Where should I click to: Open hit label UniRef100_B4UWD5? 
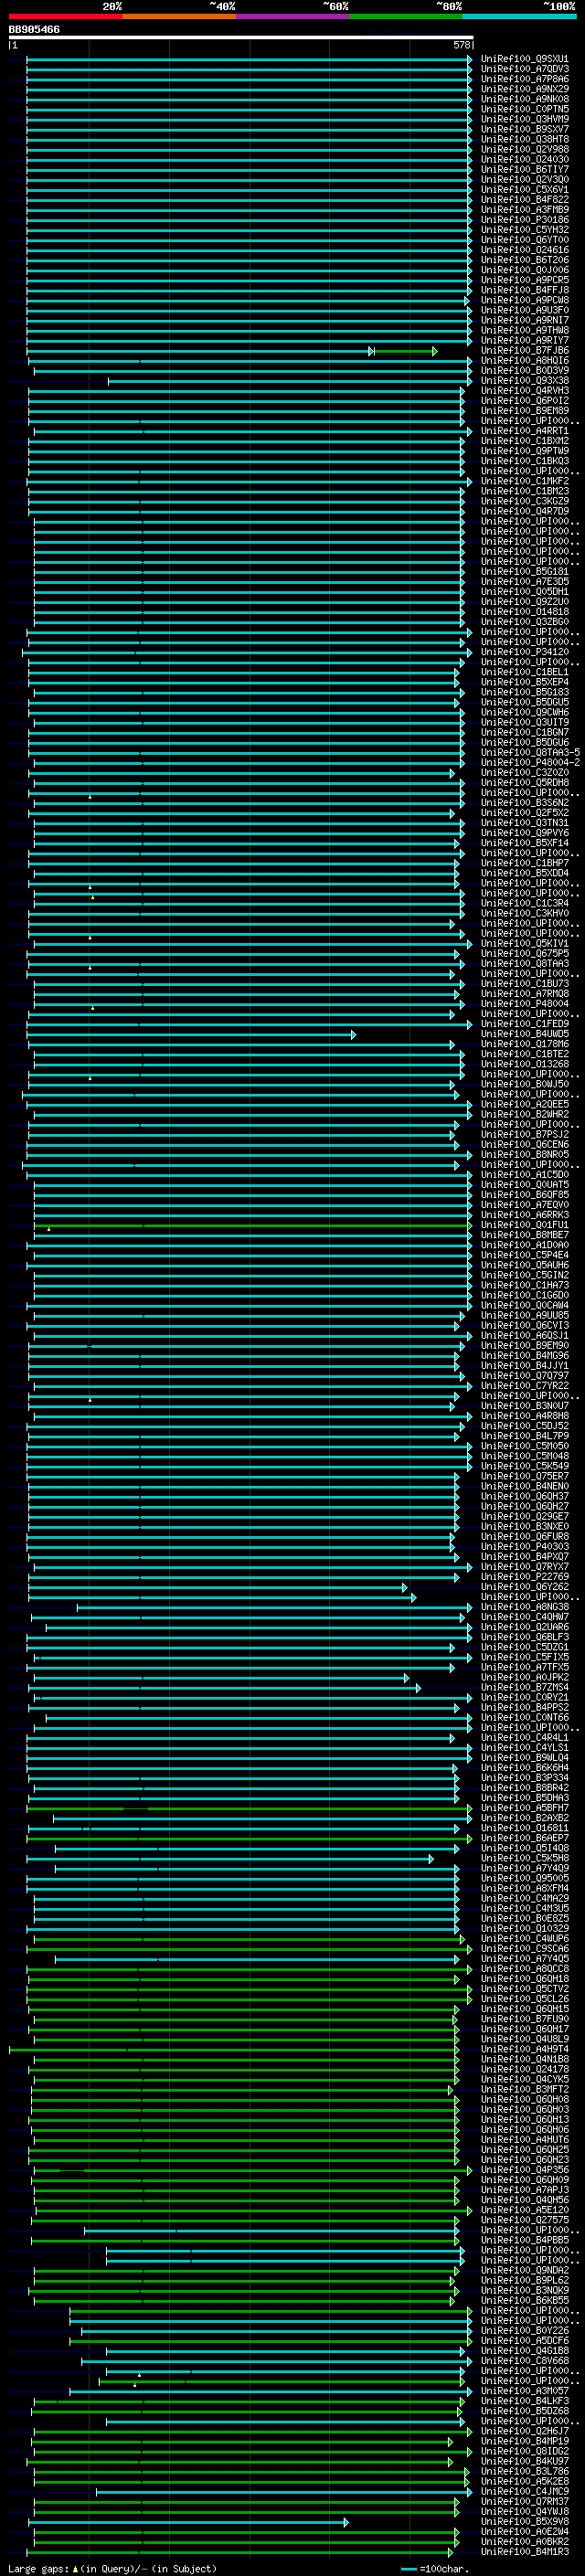524,1034
